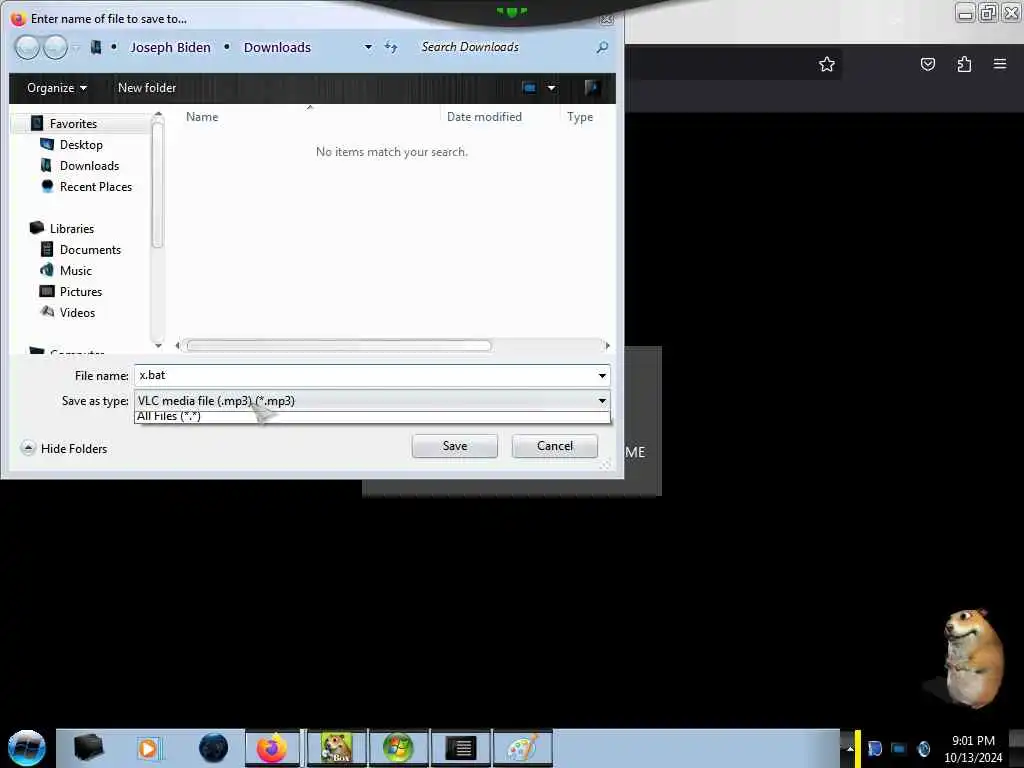Select Downloads under Favorites
This screenshot has height=768, width=1024.
coord(89,165)
